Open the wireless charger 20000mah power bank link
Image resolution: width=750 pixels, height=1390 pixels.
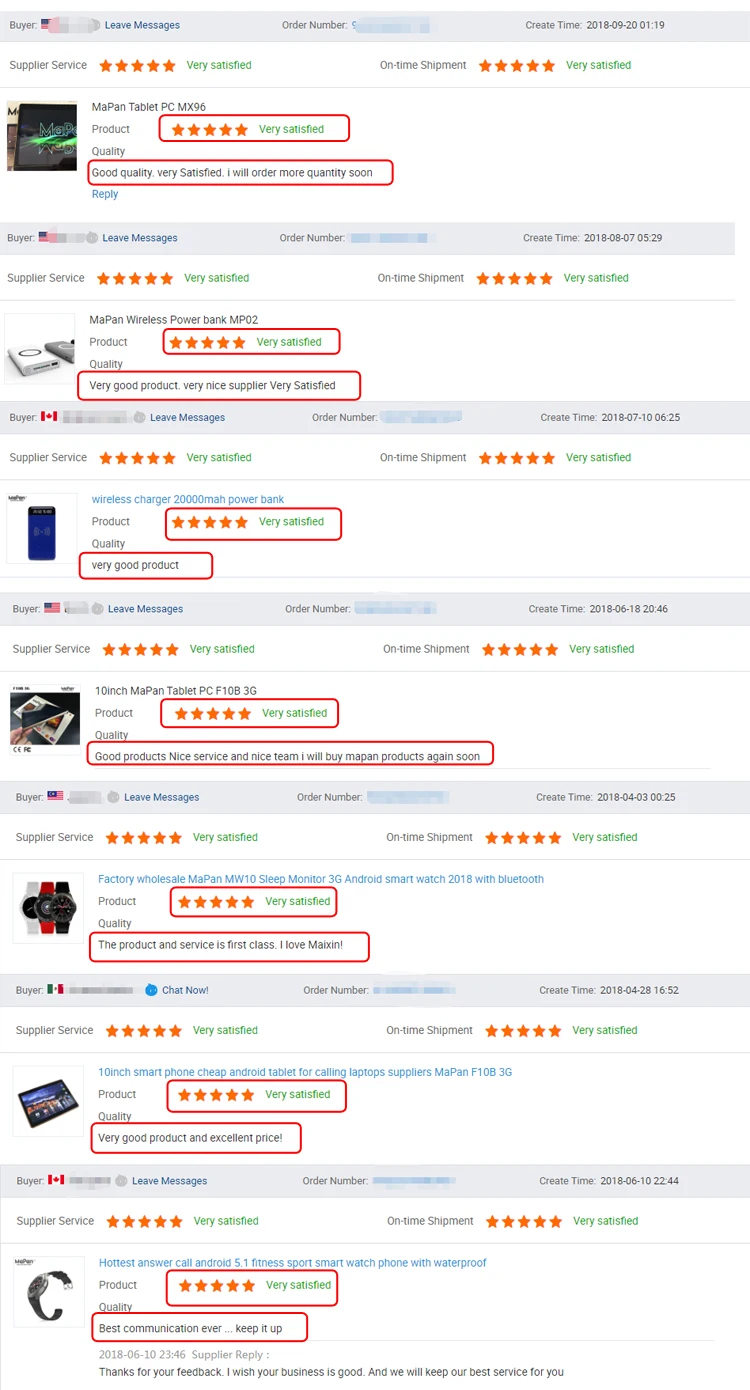pos(188,499)
